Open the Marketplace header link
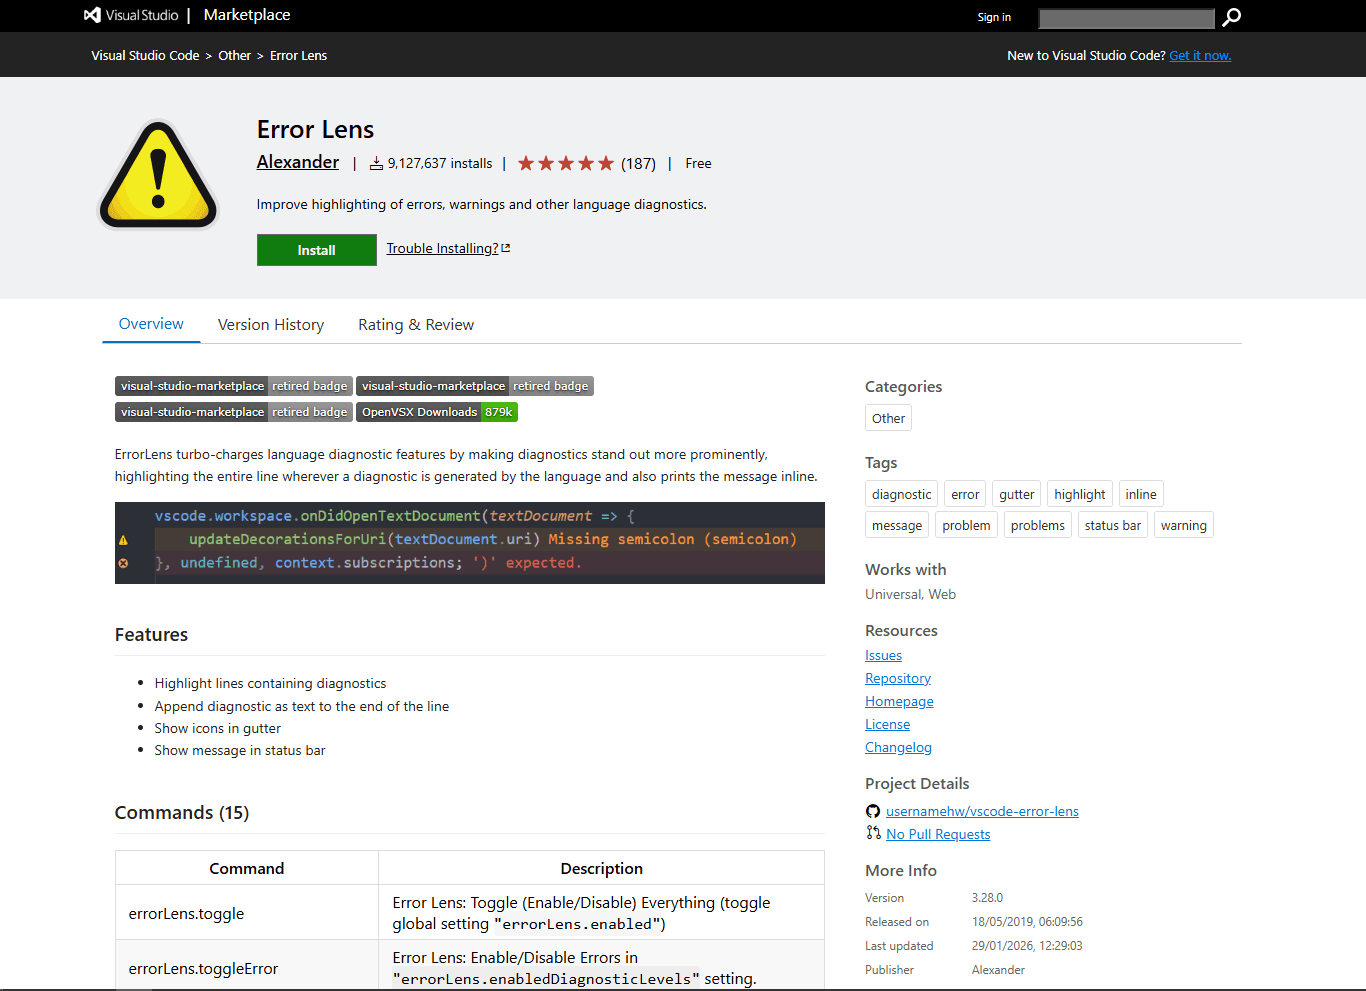 click(x=247, y=15)
